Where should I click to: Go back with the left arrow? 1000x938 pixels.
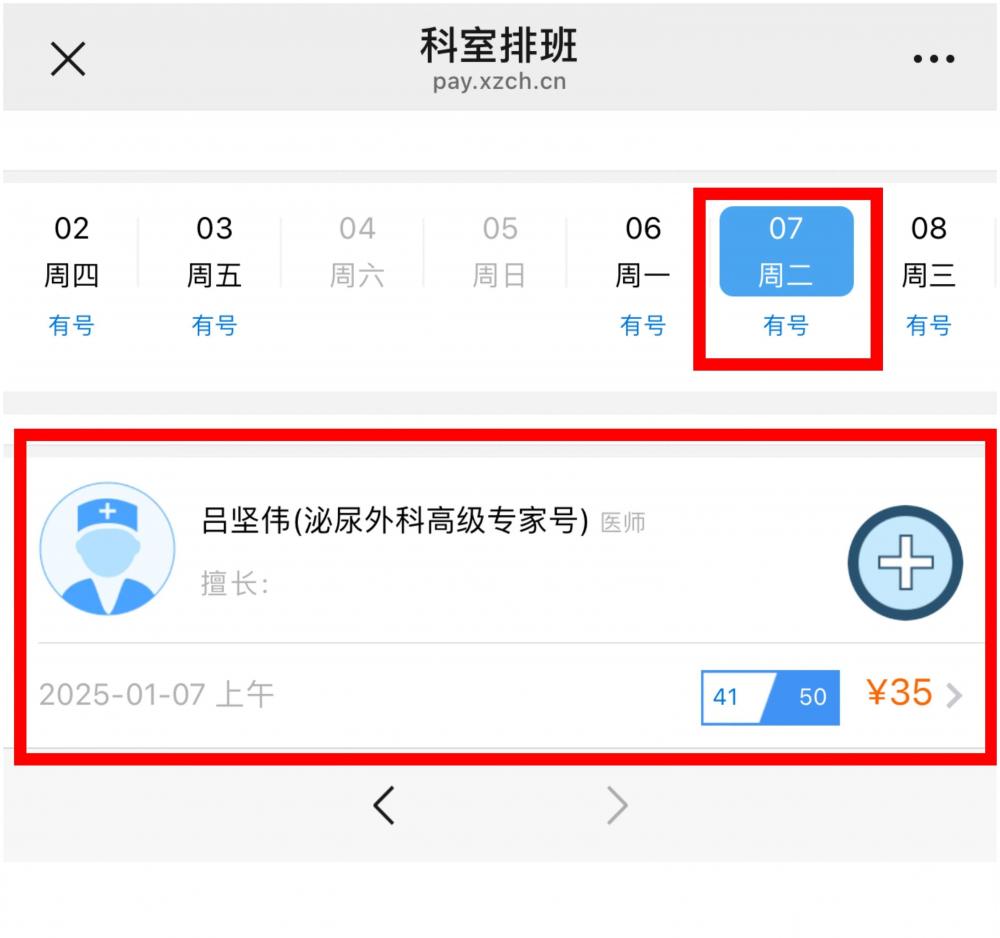pyautogui.click(x=384, y=805)
